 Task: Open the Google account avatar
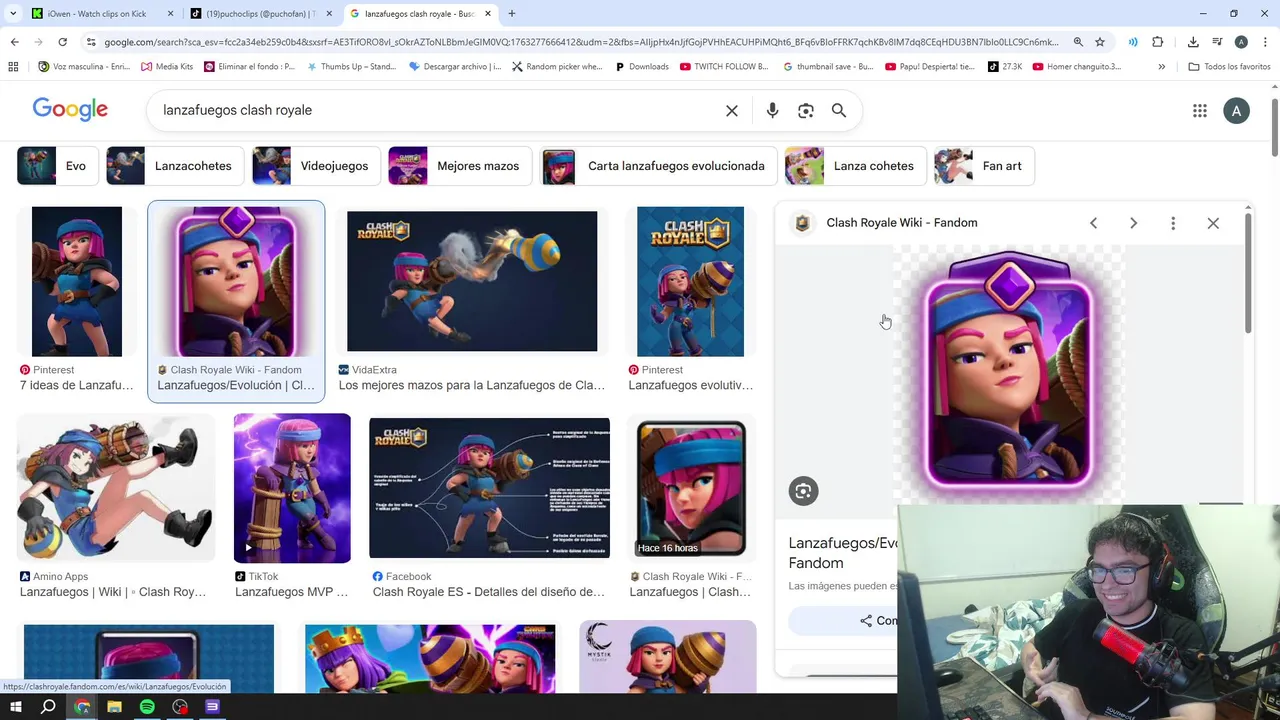pyautogui.click(x=1236, y=111)
